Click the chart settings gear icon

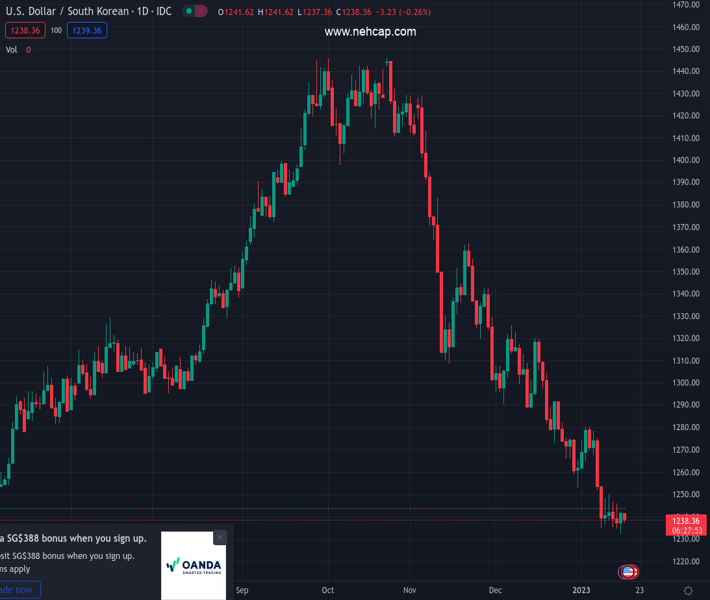click(688, 591)
